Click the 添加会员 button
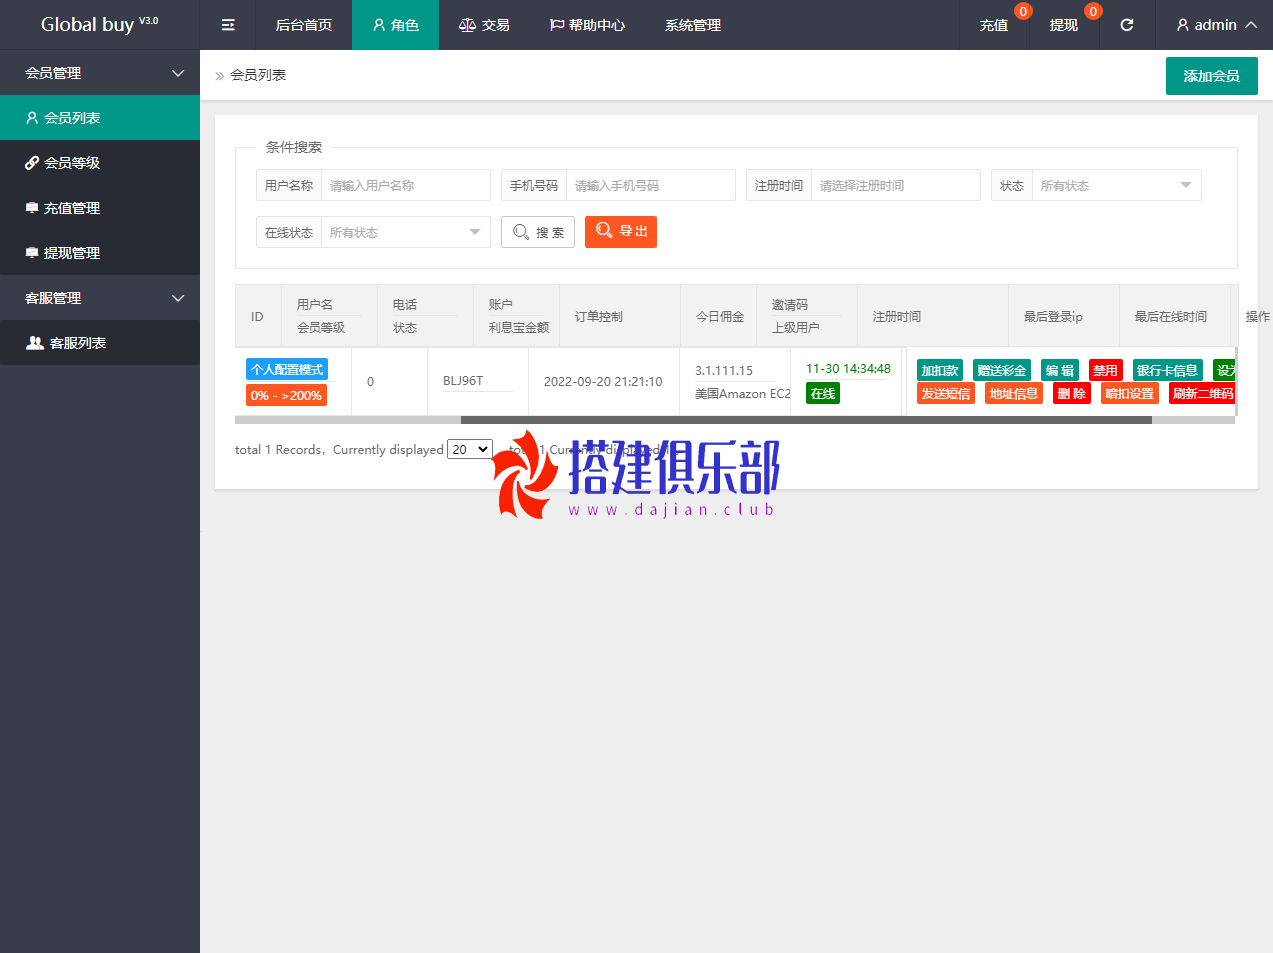 1211,76
